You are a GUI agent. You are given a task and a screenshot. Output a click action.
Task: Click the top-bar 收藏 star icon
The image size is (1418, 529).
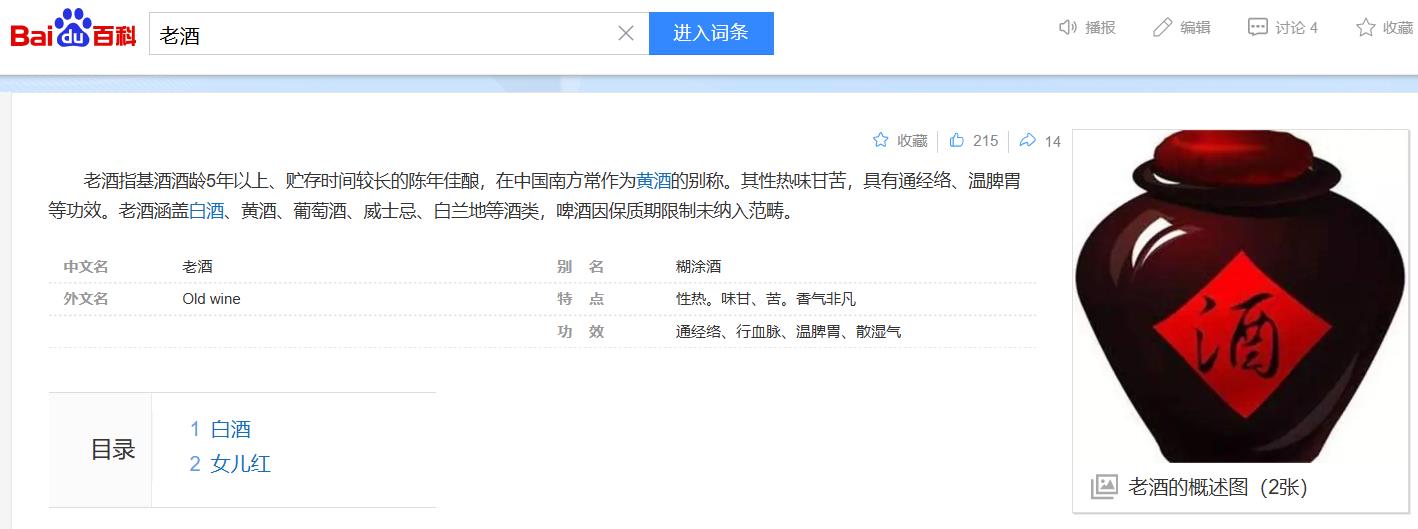point(1365,27)
